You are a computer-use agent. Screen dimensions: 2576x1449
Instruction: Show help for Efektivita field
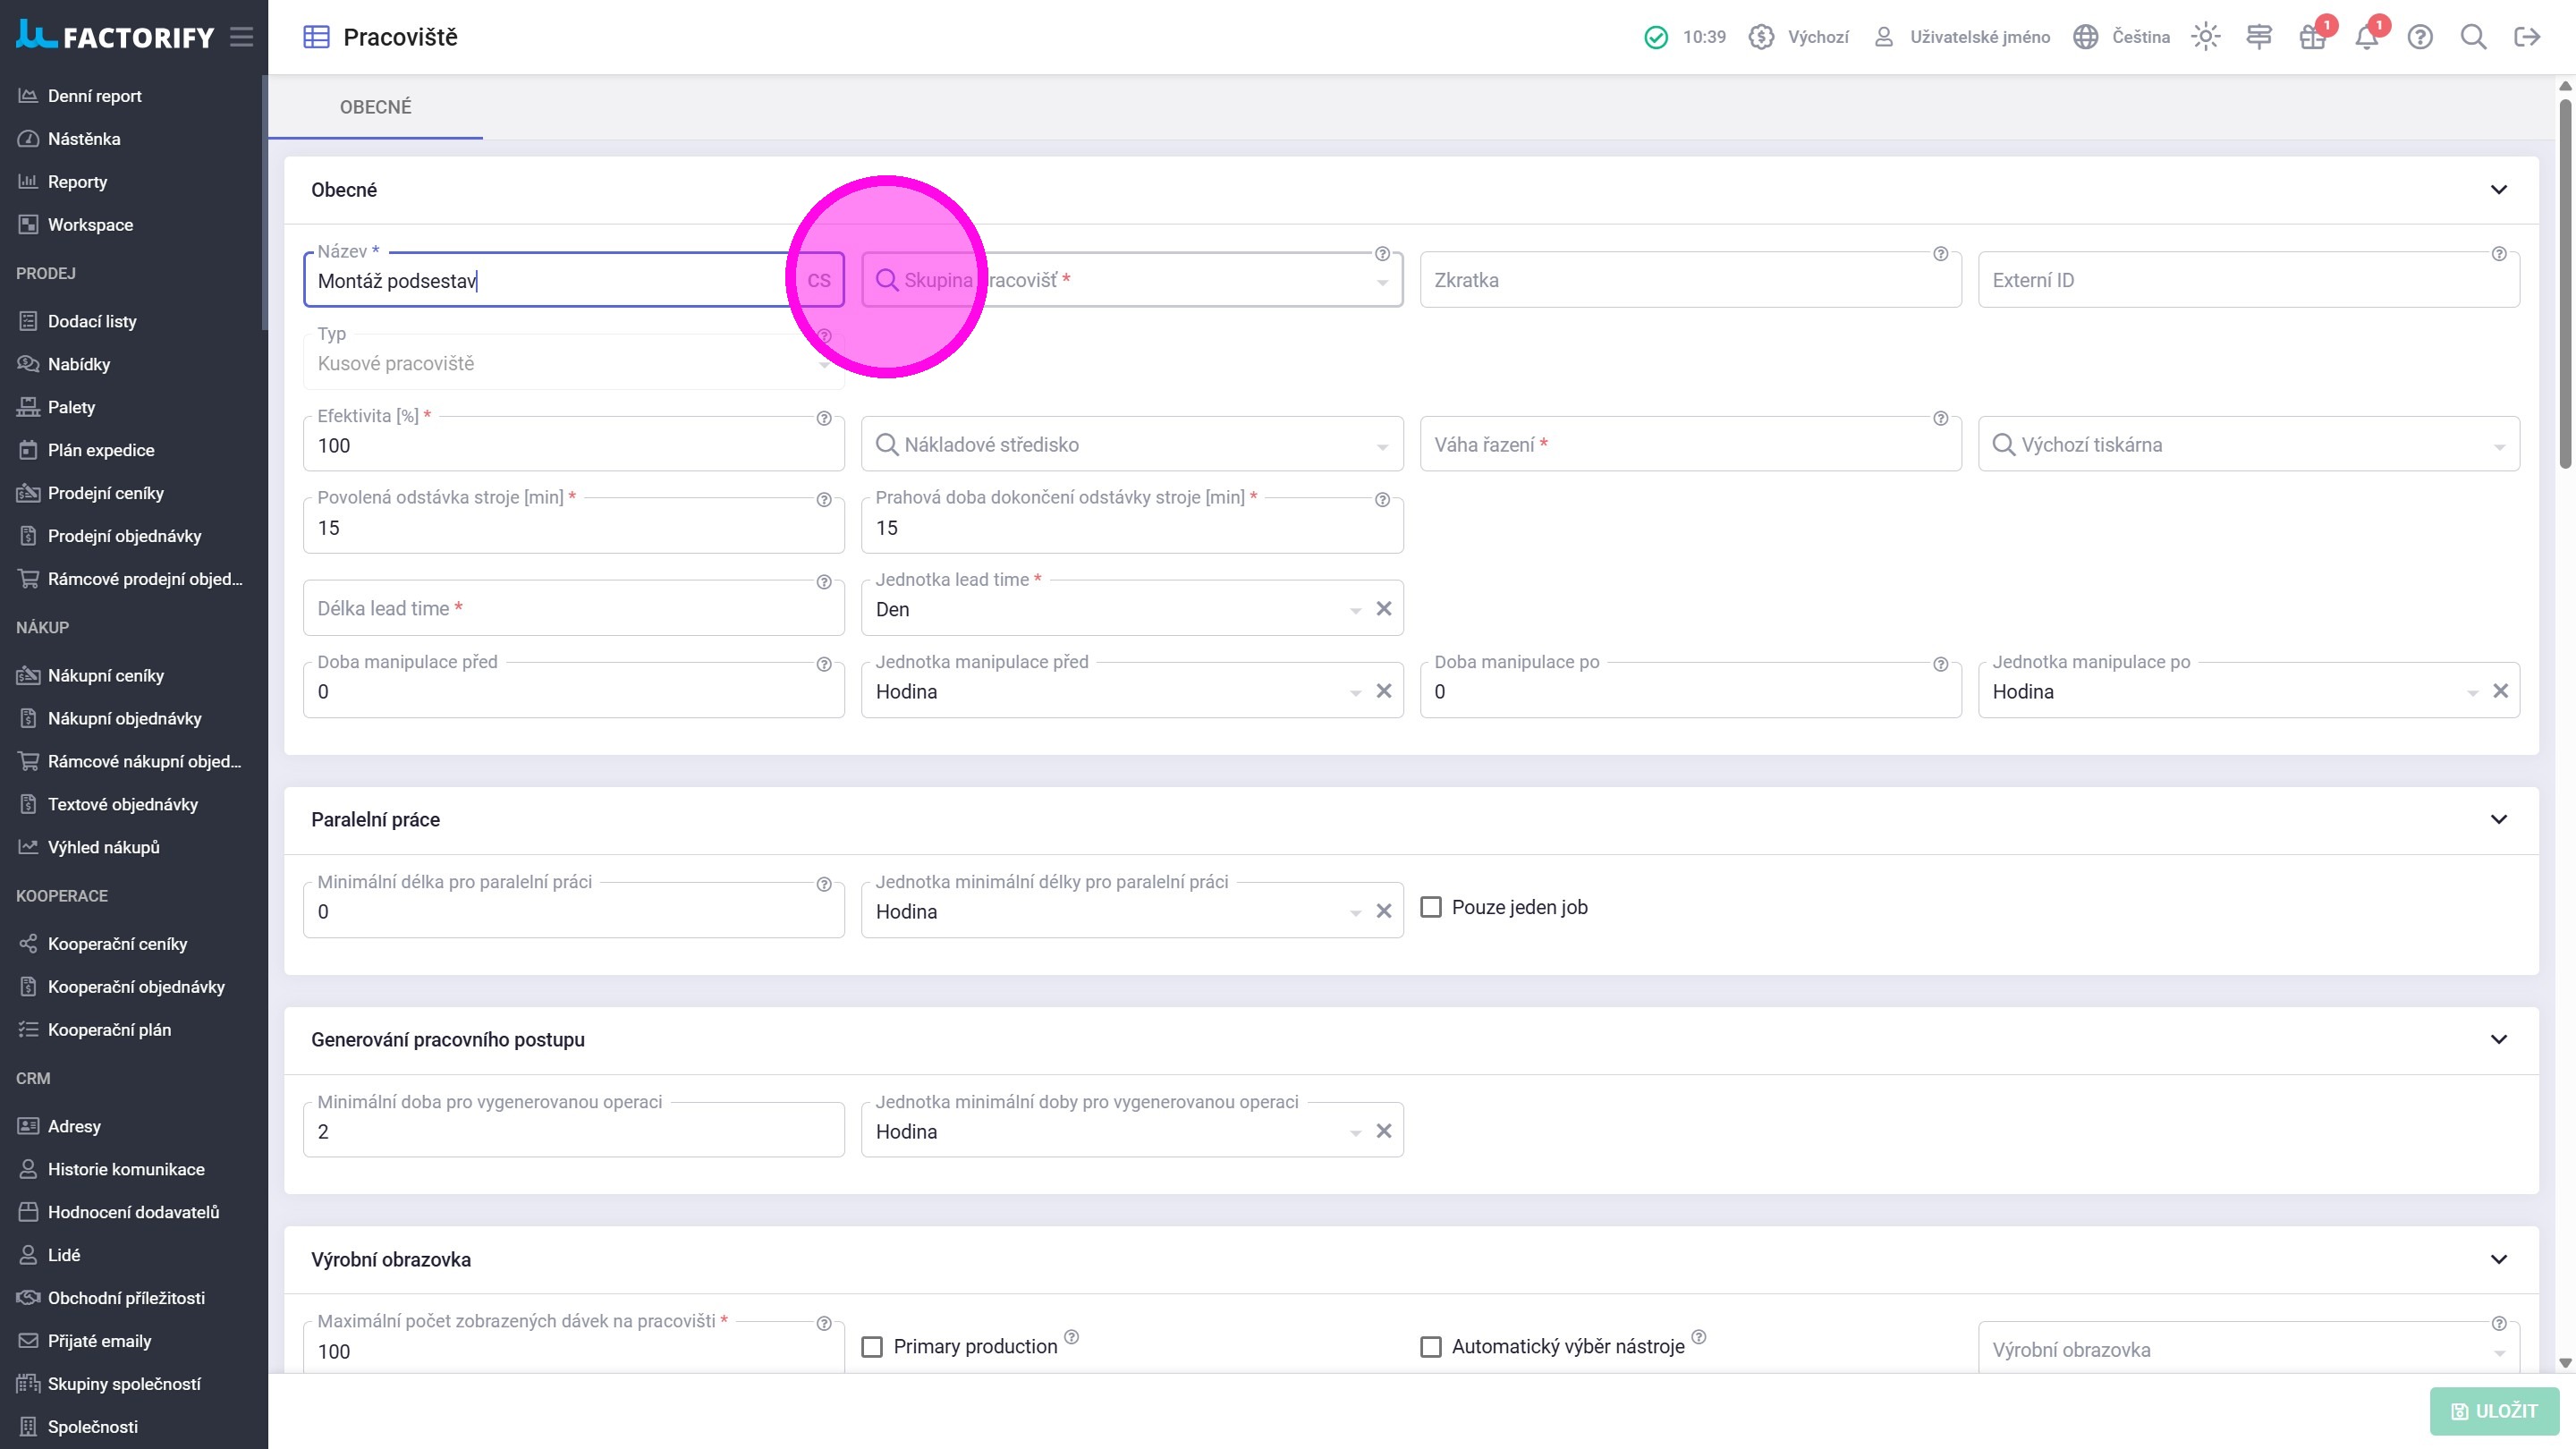[x=824, y=418]
